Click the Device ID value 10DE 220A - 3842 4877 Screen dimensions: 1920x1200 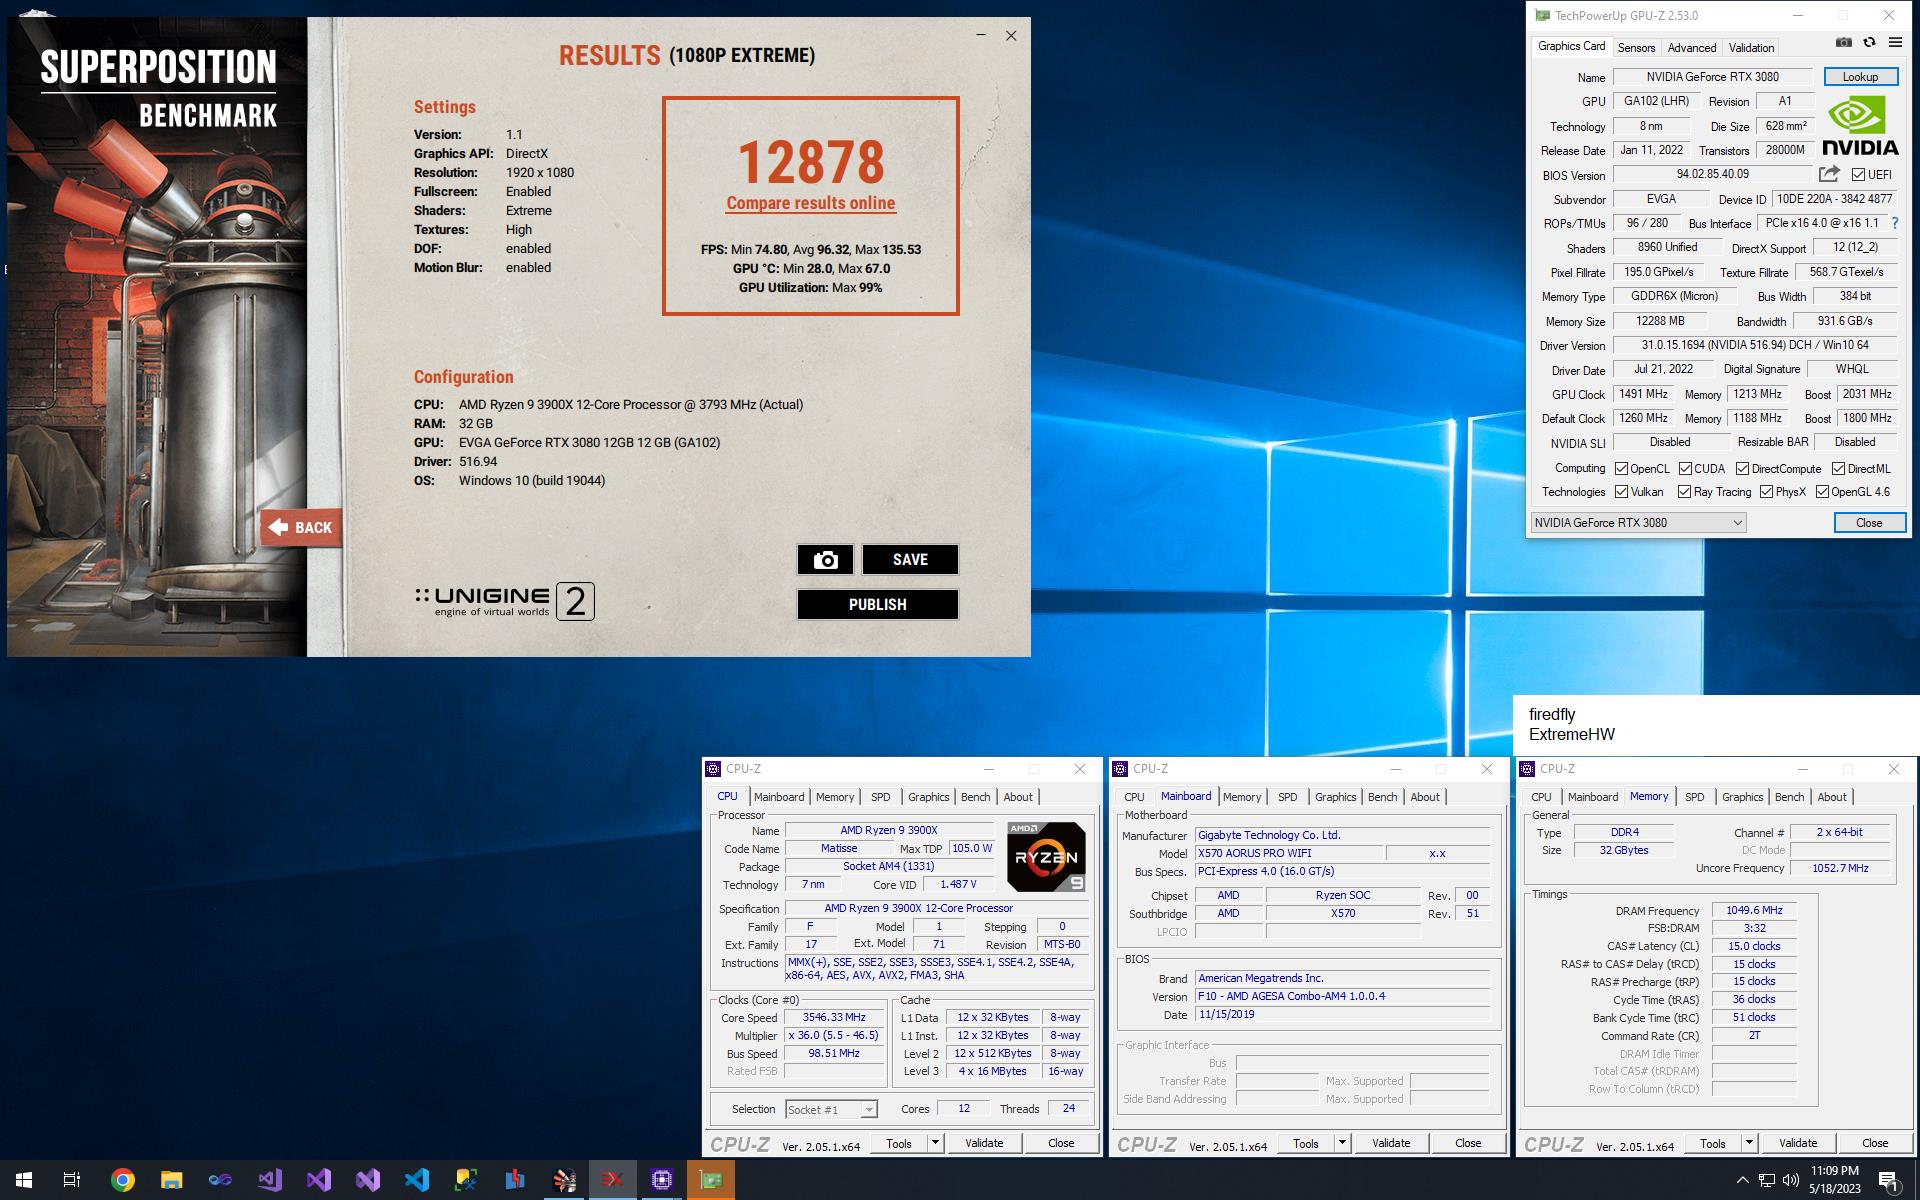(x=1834, y=199)
